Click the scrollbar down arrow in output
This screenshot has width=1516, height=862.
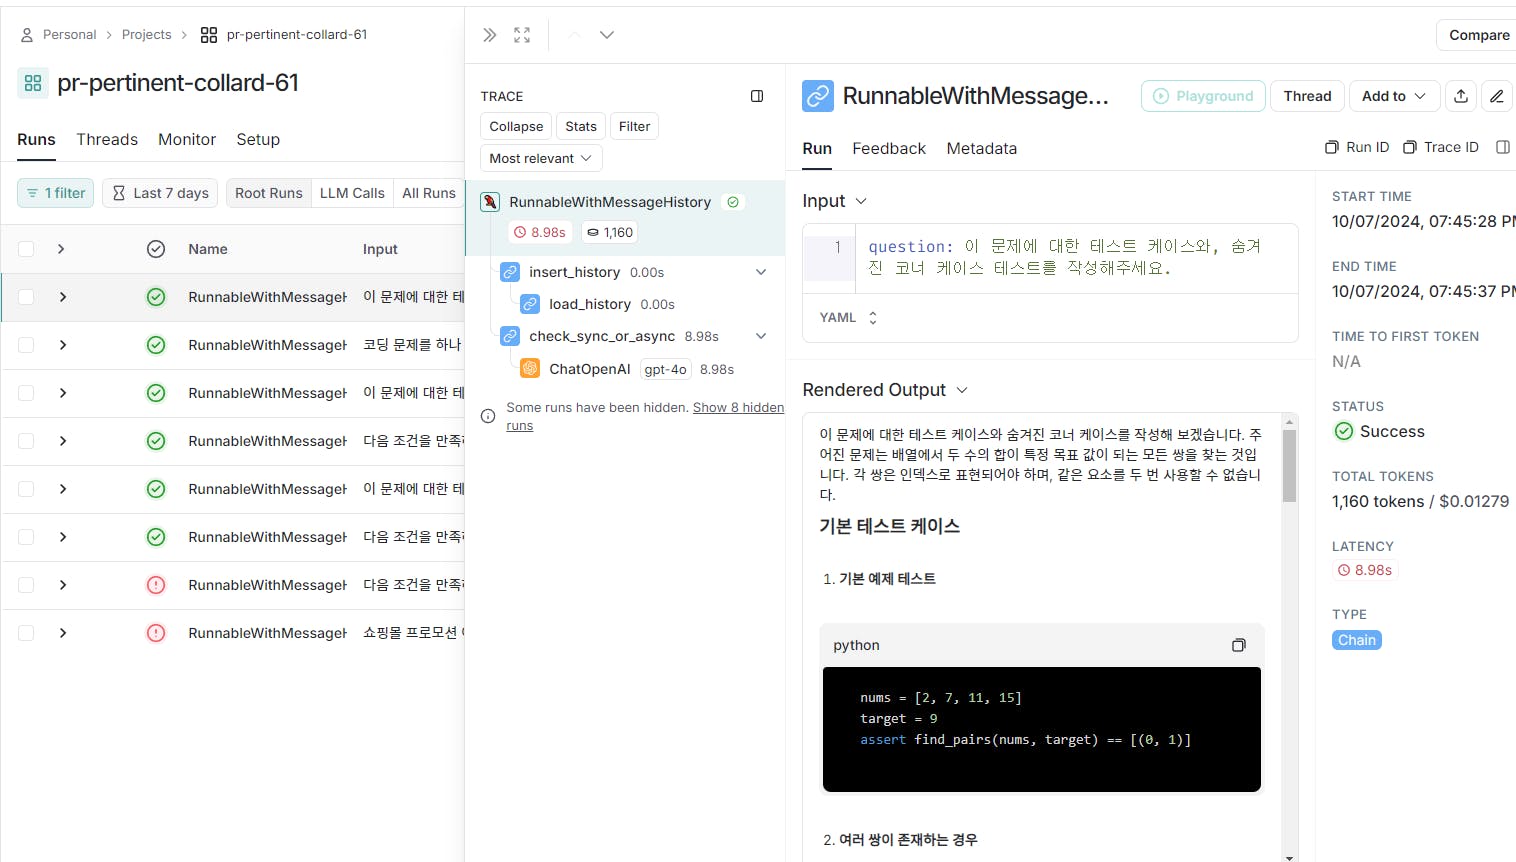1290,857
